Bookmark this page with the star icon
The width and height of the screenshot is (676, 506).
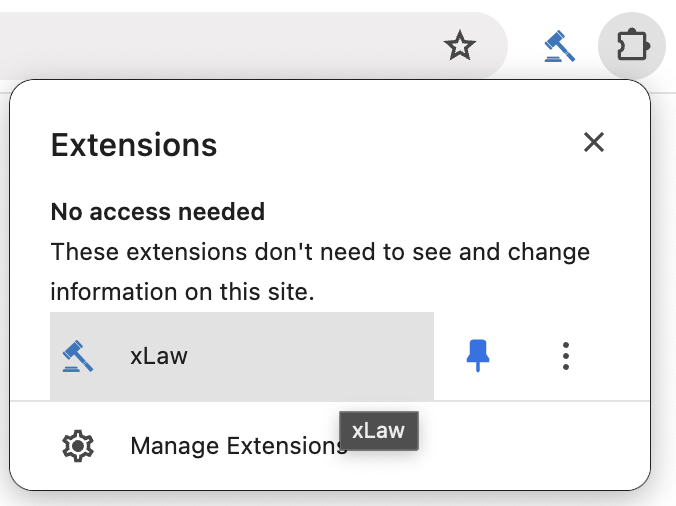pos(460,45)
